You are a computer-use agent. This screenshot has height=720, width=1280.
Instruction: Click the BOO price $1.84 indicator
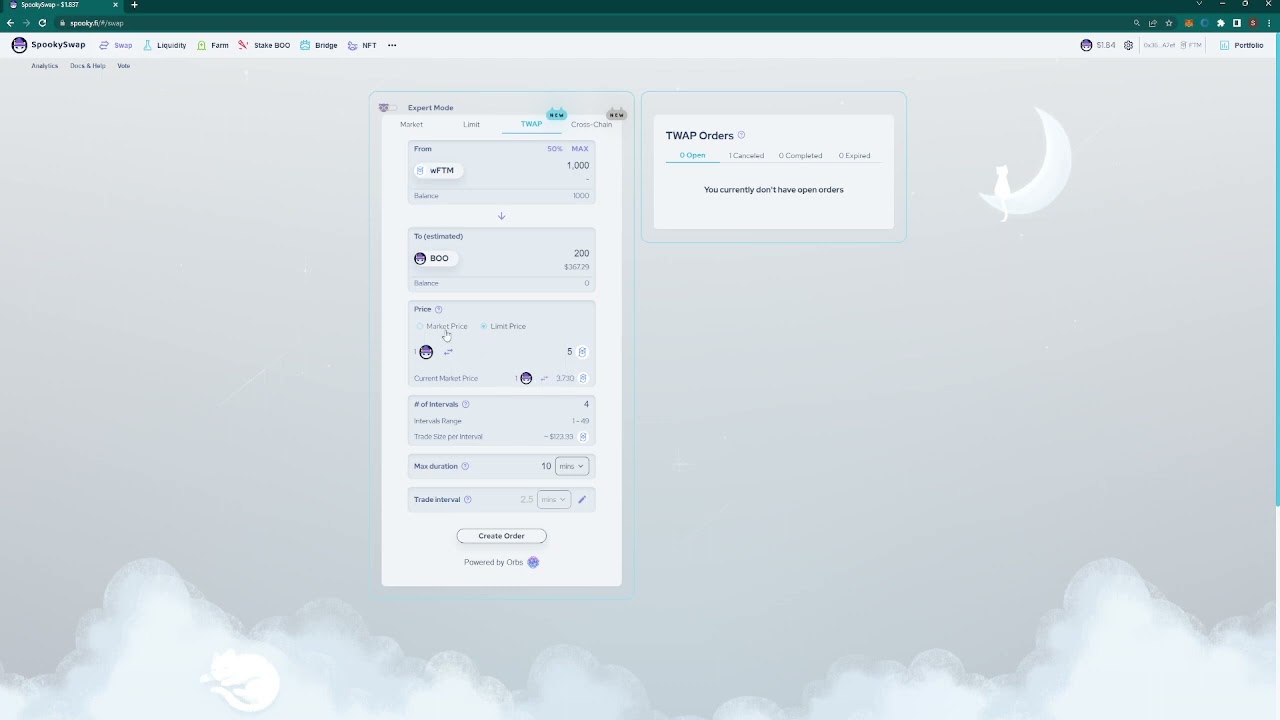coord(1098,45)
